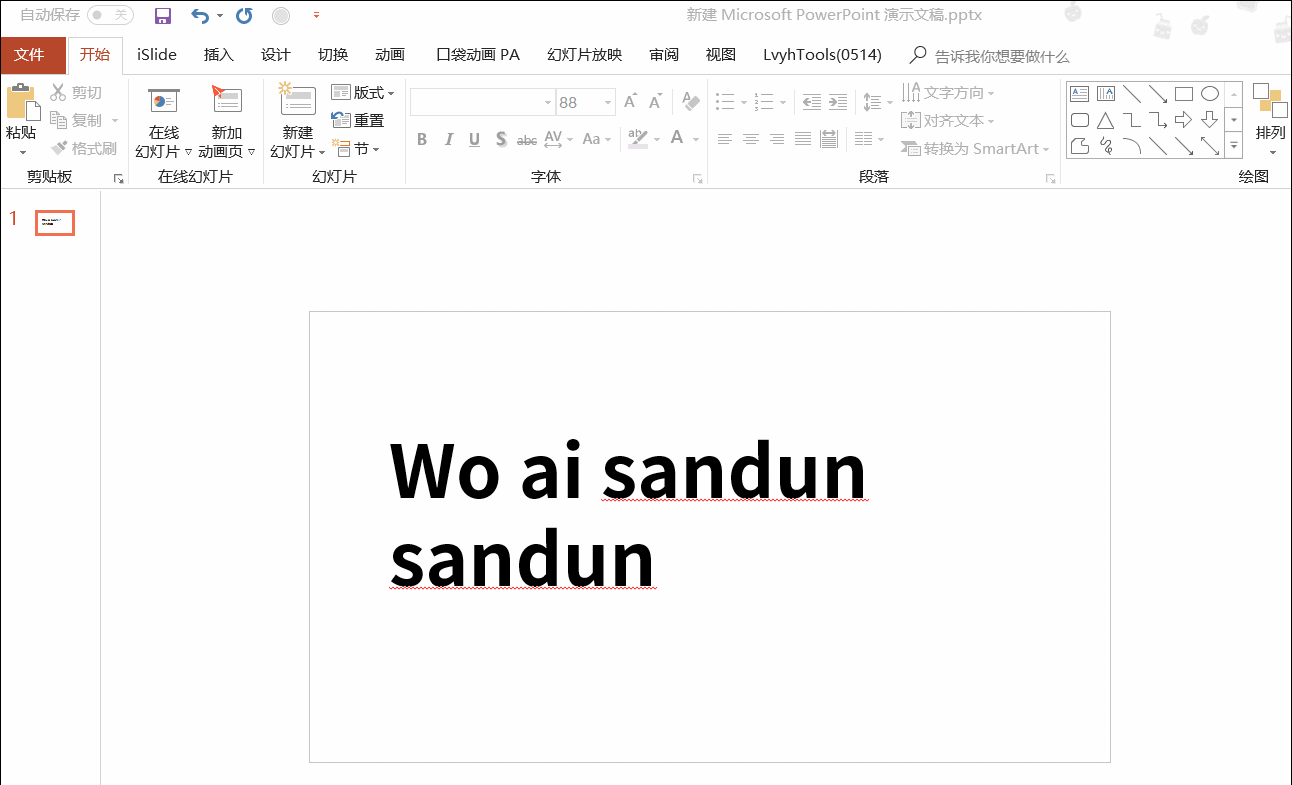
Task: Click the Tell Me search box
Action: pyautogui.click(x=1000, y=56)
